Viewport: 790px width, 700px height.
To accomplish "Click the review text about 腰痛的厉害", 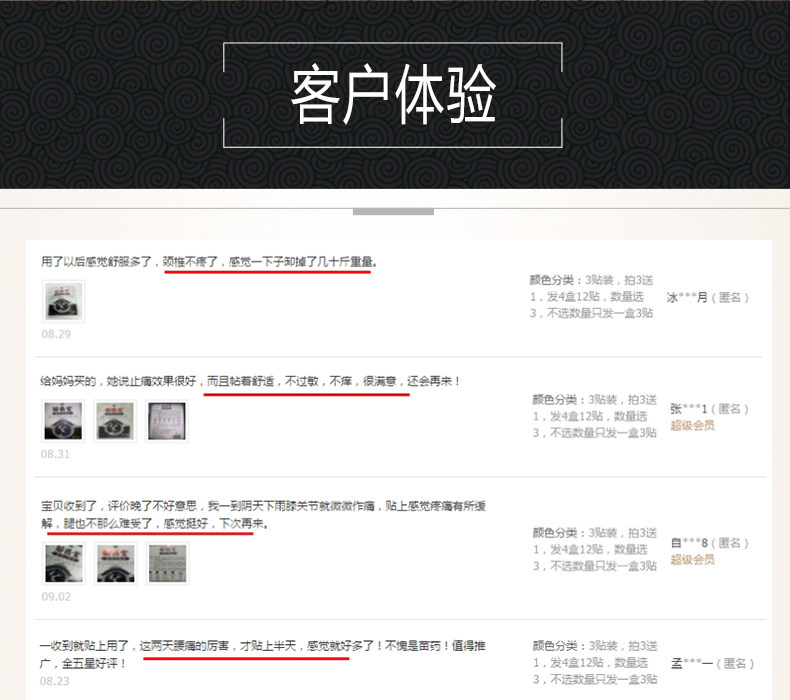I will coord(262,654).
